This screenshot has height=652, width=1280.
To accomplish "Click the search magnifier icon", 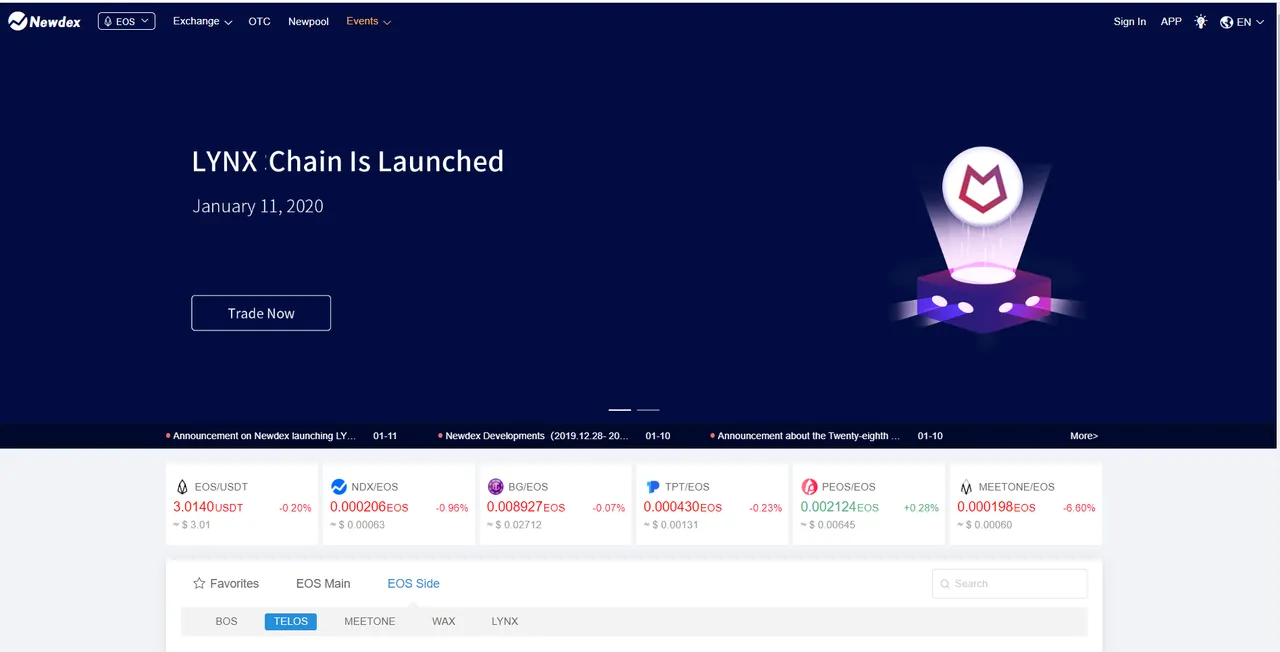I will coord(944,583).
